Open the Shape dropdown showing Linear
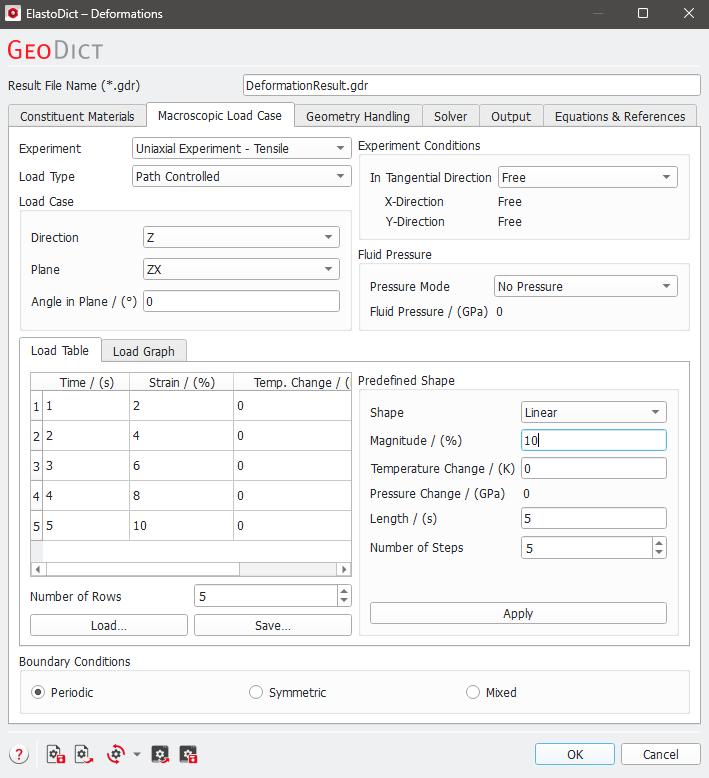709x778 pixels. tap(593, 412)
